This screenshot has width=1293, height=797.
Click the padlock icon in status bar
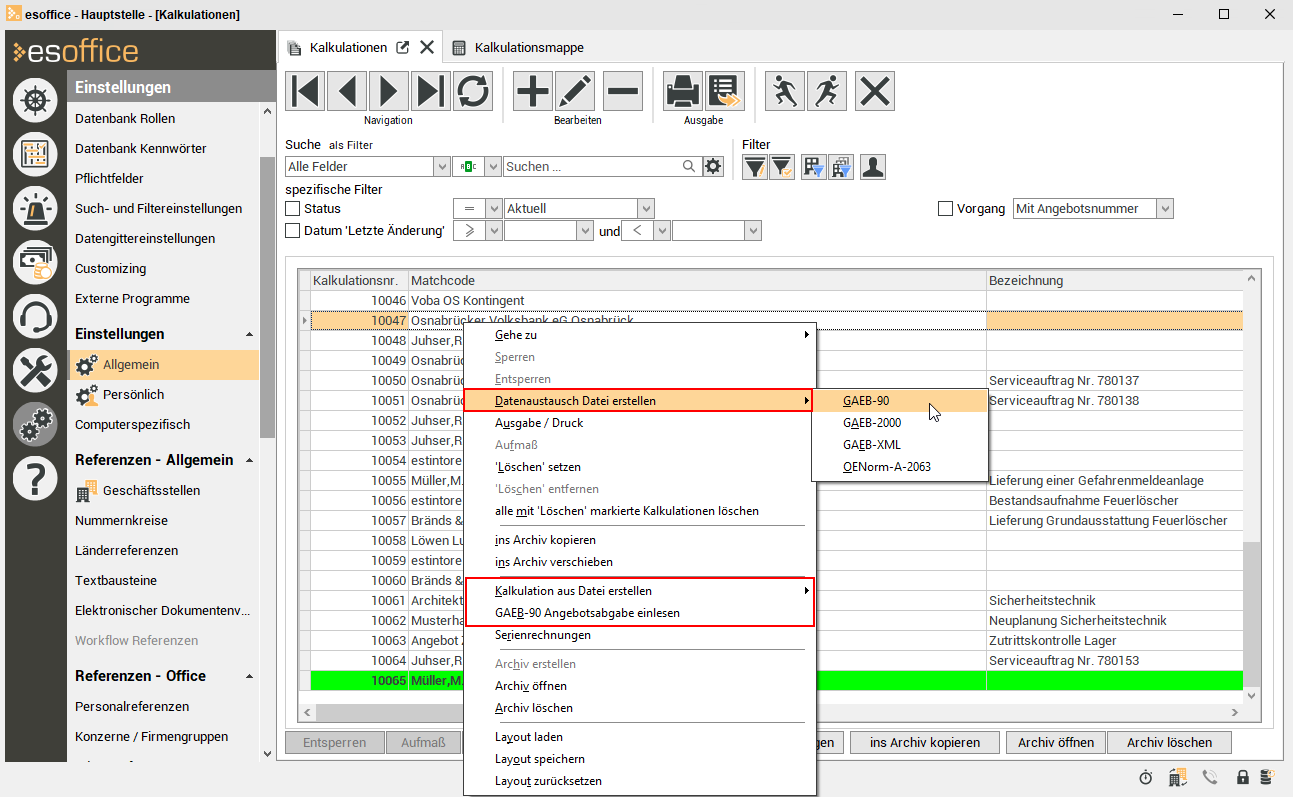[x=1243, y=777]
